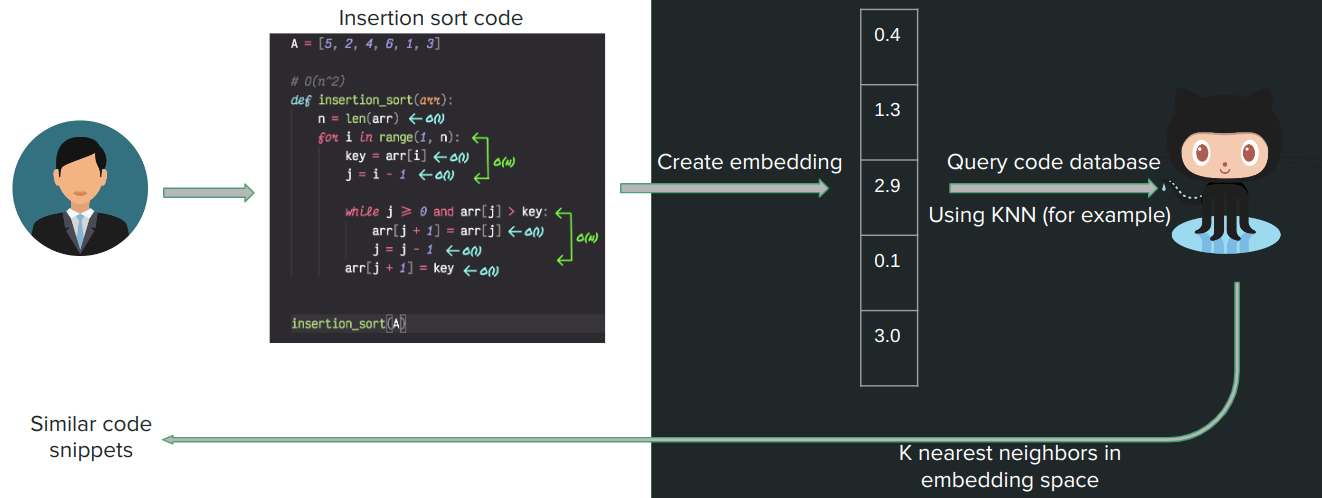Click the arrow under Create embedding
1322x498 pixels.
point(724,188)
